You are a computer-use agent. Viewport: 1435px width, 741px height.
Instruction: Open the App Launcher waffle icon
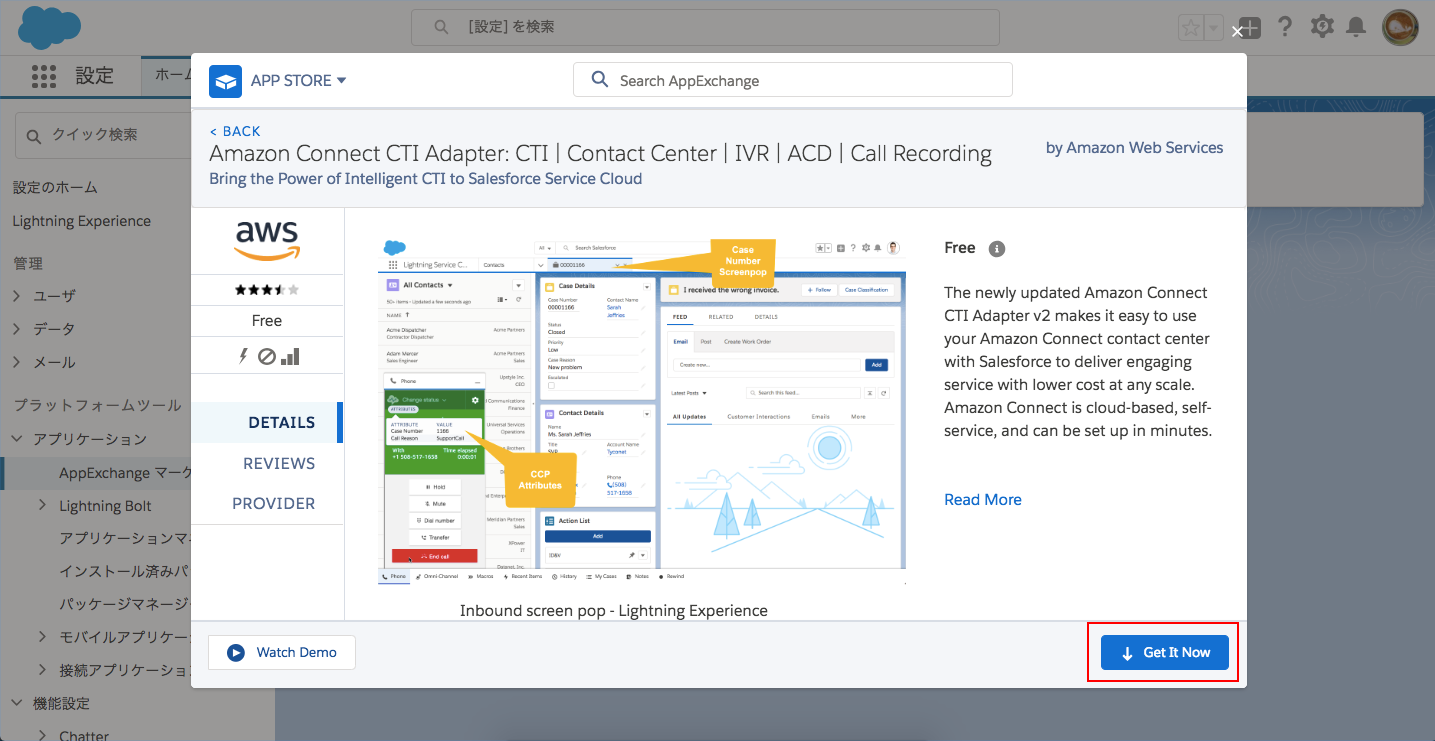[x=44, y=76]
